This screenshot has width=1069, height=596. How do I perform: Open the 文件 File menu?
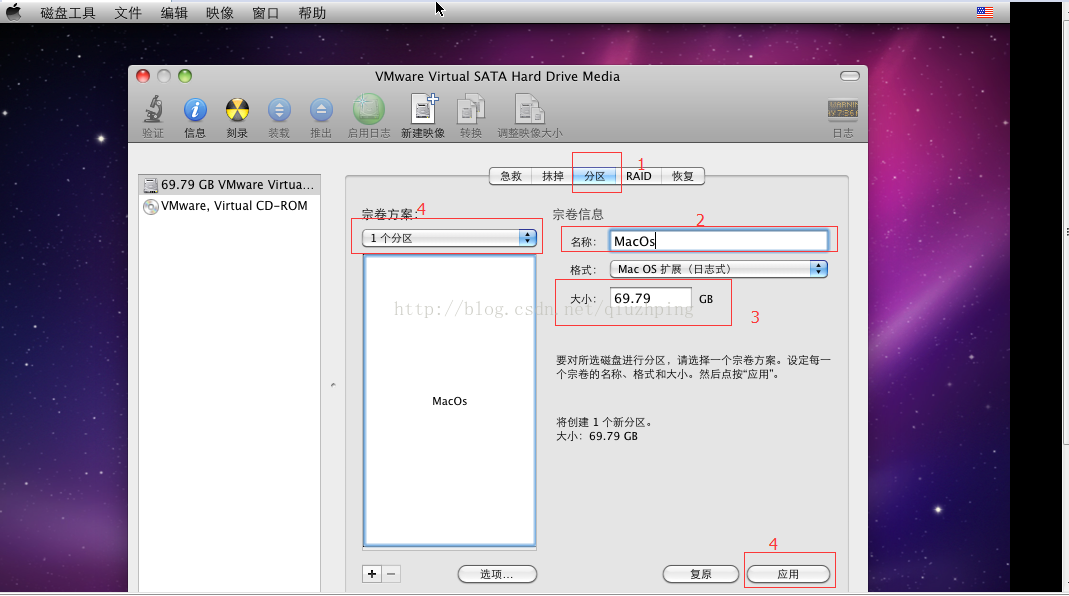pyautogui.click(x=127, y=13)
